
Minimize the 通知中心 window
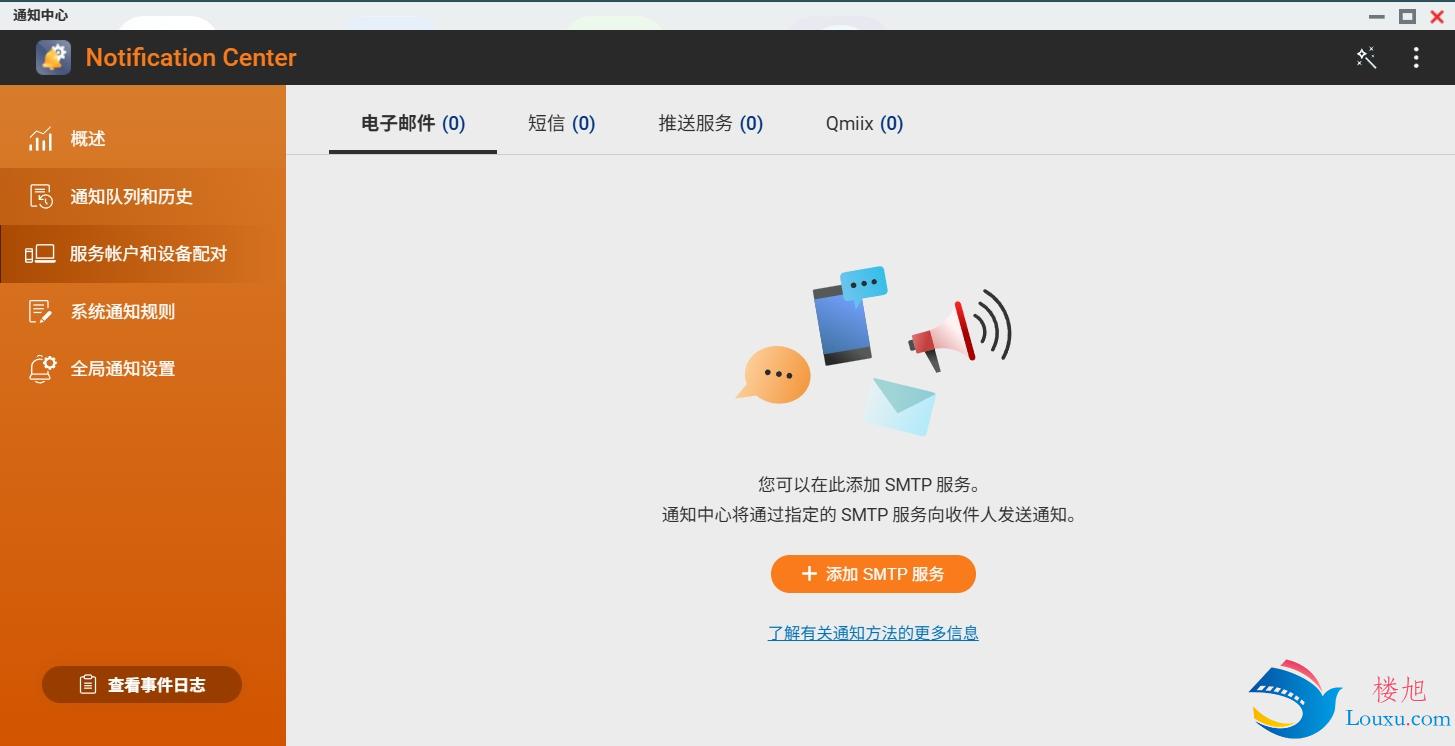click(1376, 16)
